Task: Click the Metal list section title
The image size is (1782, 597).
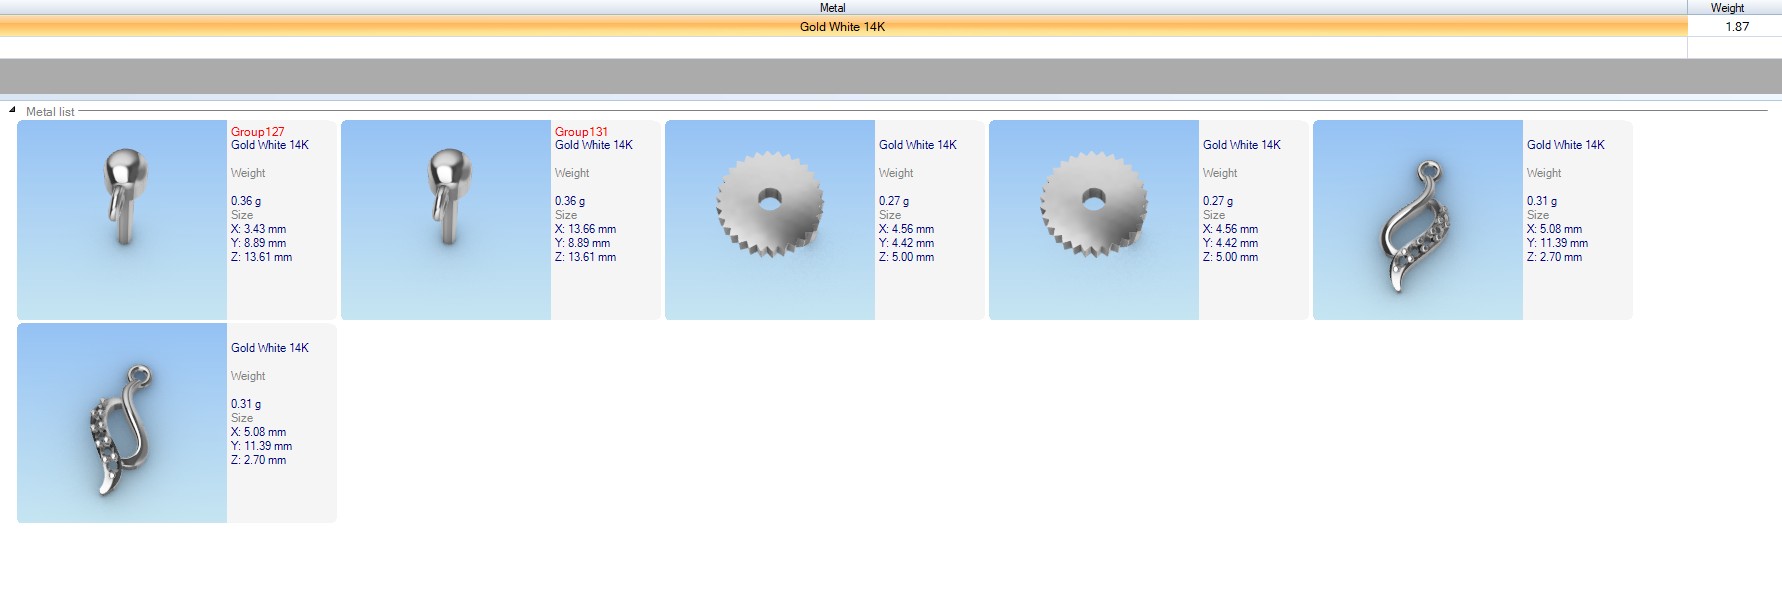Action: tap(50, 112)
